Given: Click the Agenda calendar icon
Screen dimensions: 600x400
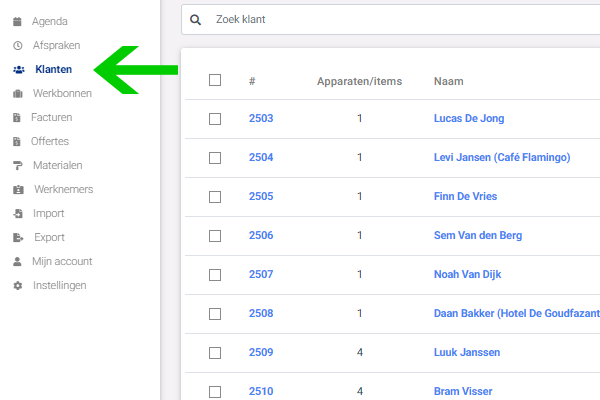Looking at the screenshot, I should pyautogui.click(x=17, y=21).
